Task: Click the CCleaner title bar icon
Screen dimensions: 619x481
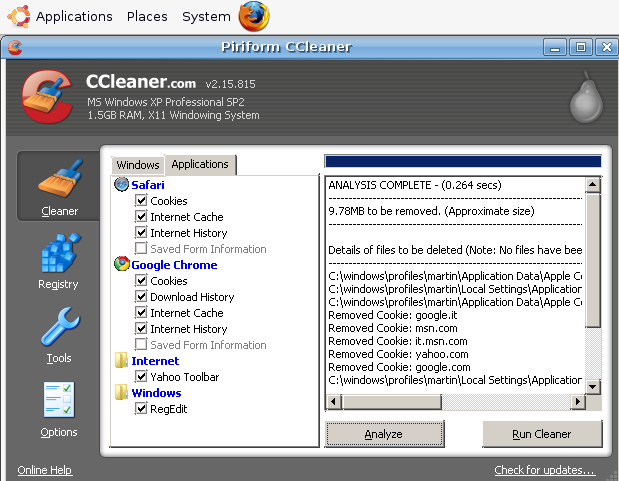Action: [x=15, y=47]
